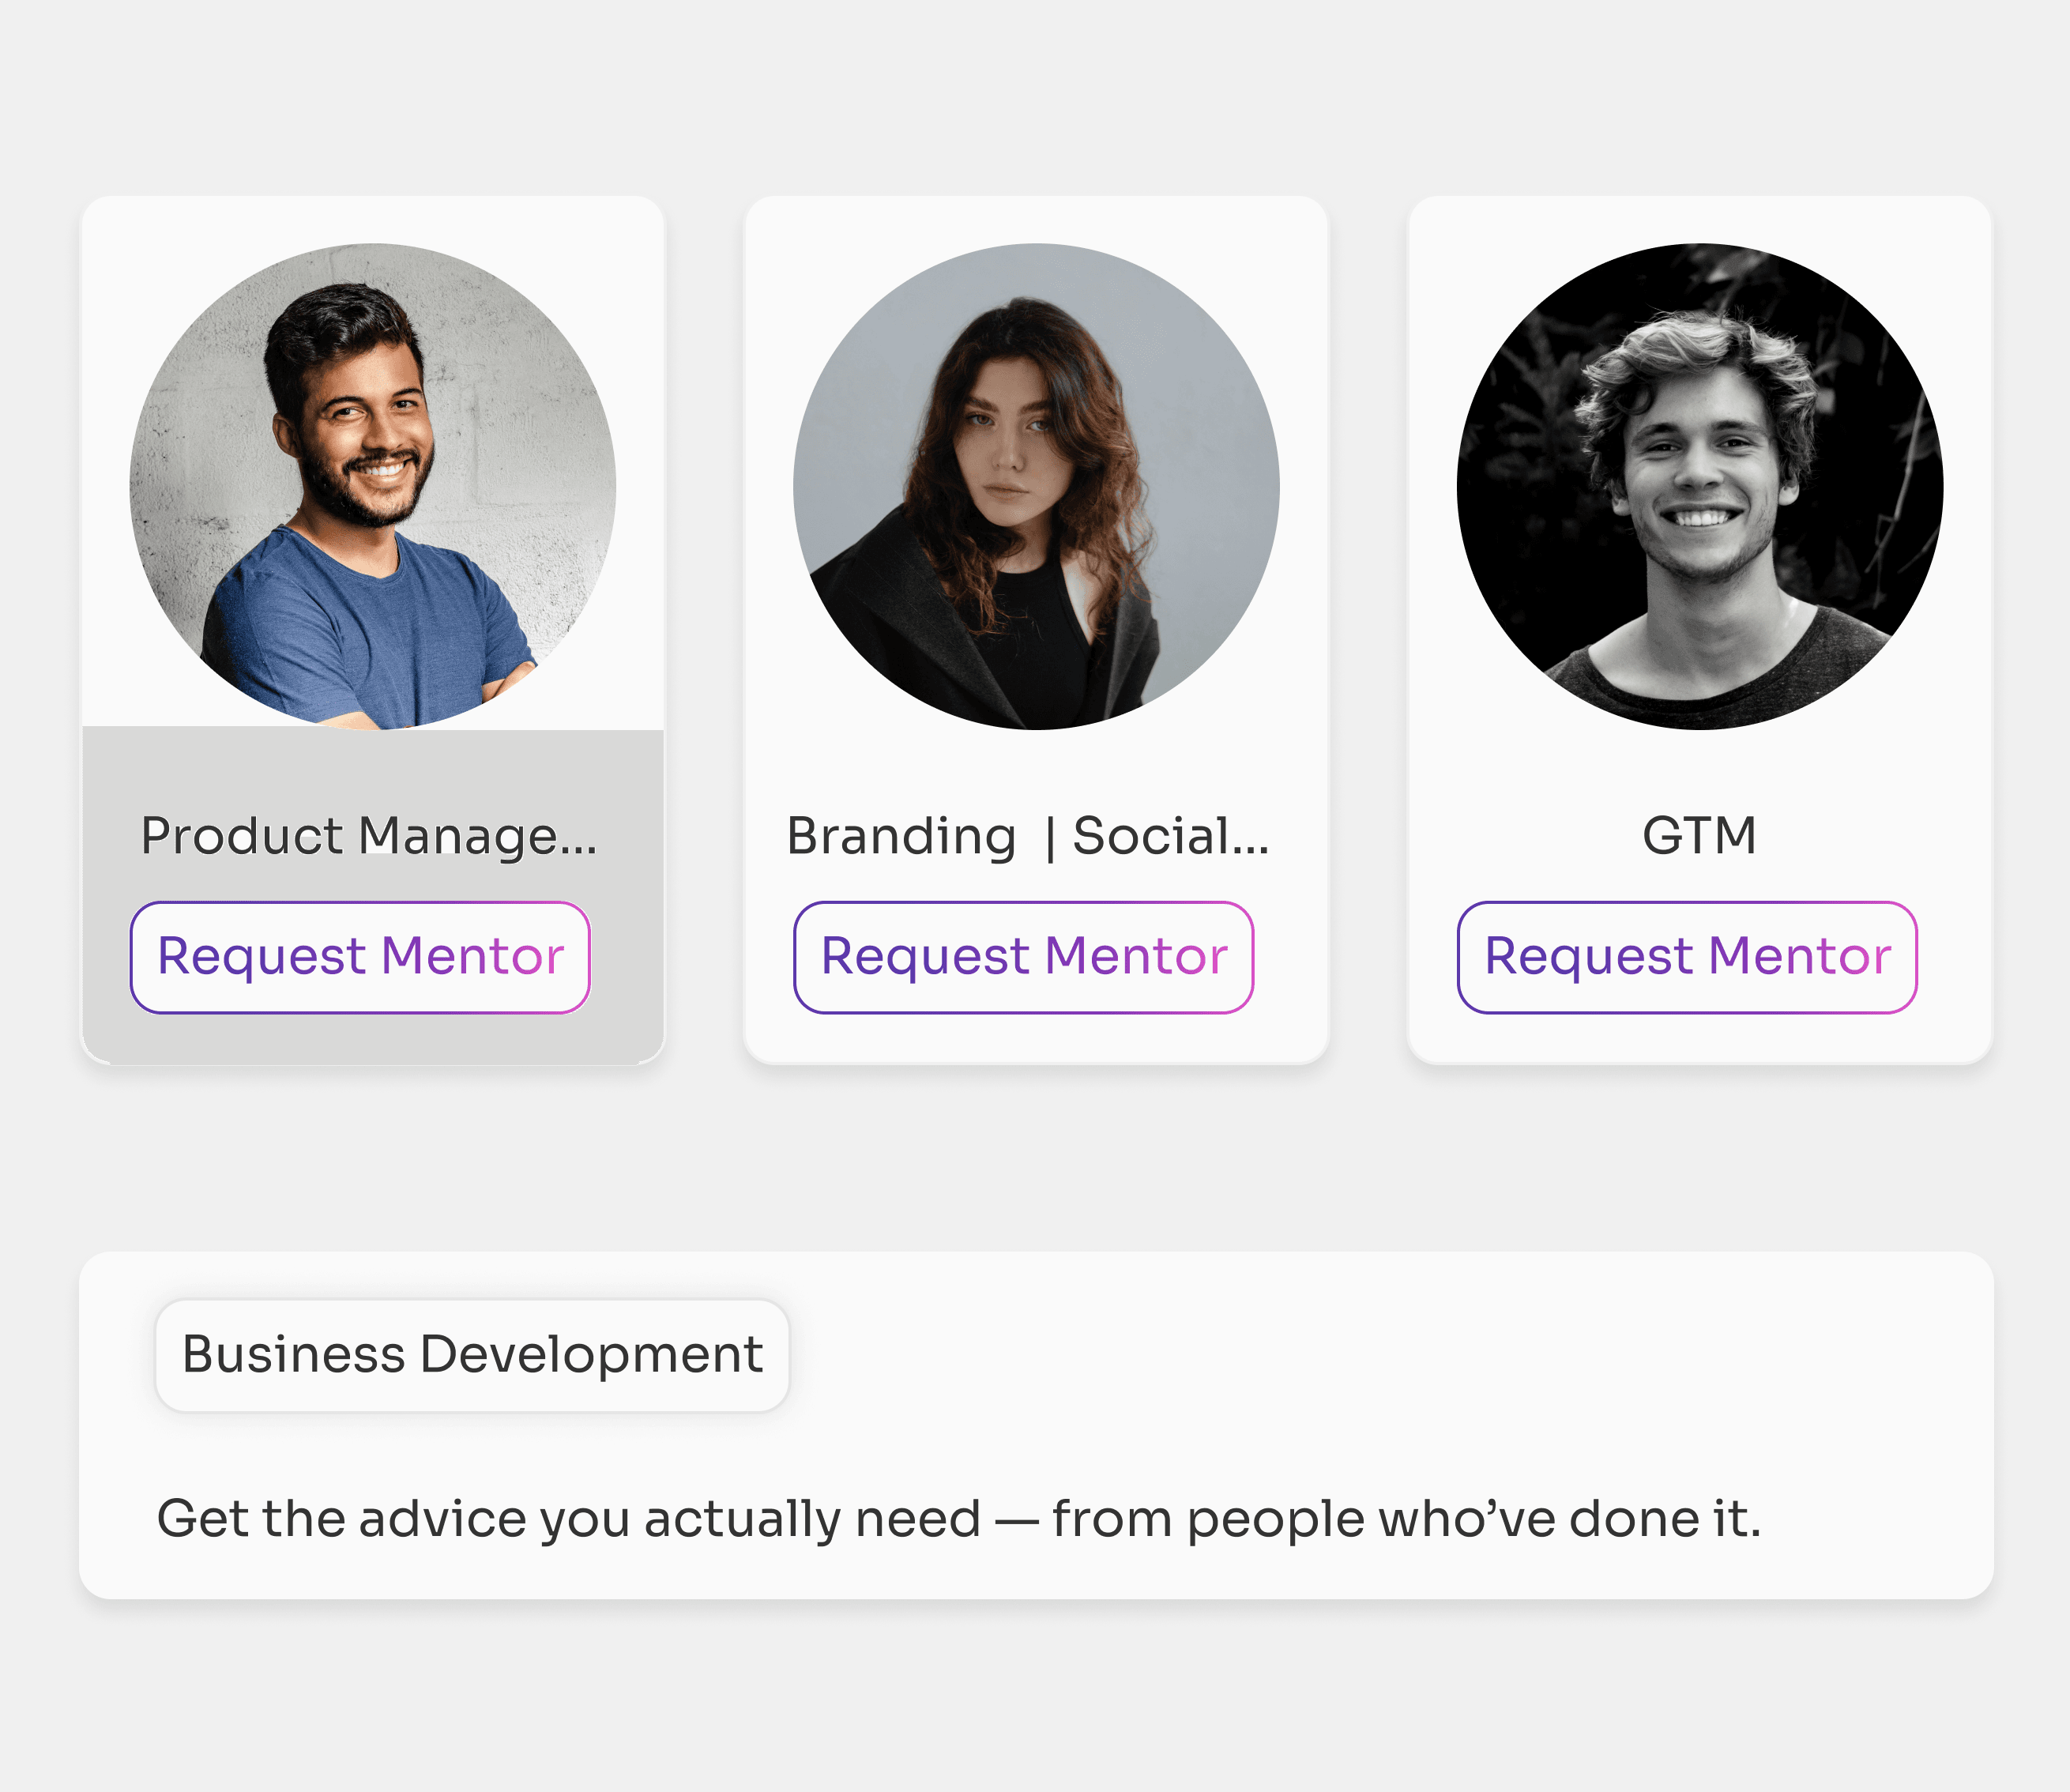The image size is (2070, 1792).
Task: Open the first mentor card
Action: click(375, 620)
